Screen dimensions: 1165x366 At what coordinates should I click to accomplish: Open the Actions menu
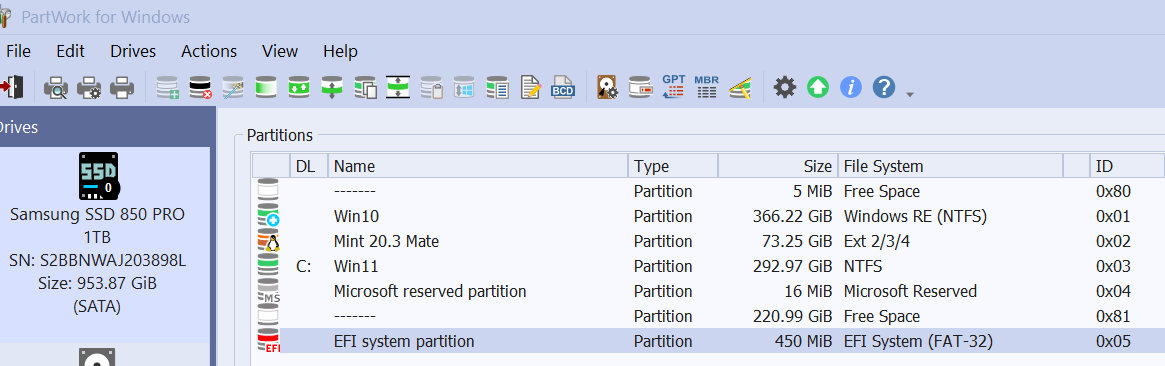209,51
